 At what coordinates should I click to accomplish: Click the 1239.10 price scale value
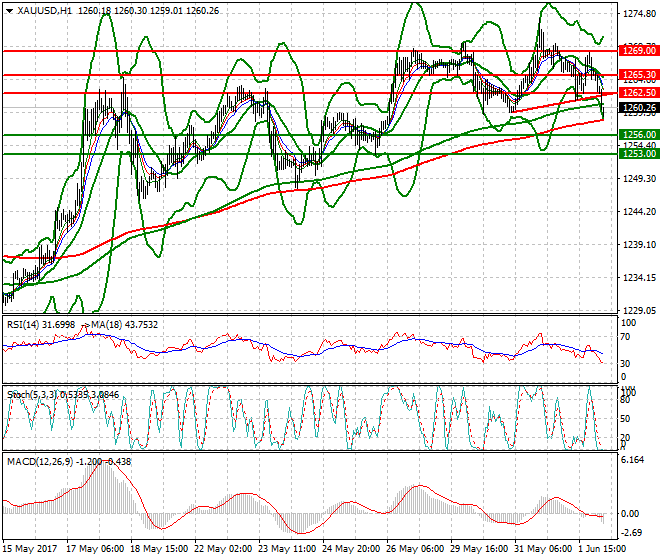639,245
